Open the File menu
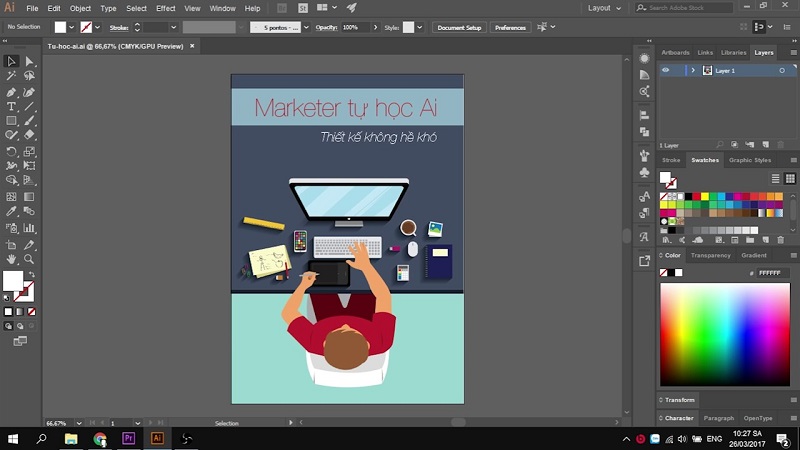Viewport: 800px width, 450px height. tap(32, 8)
